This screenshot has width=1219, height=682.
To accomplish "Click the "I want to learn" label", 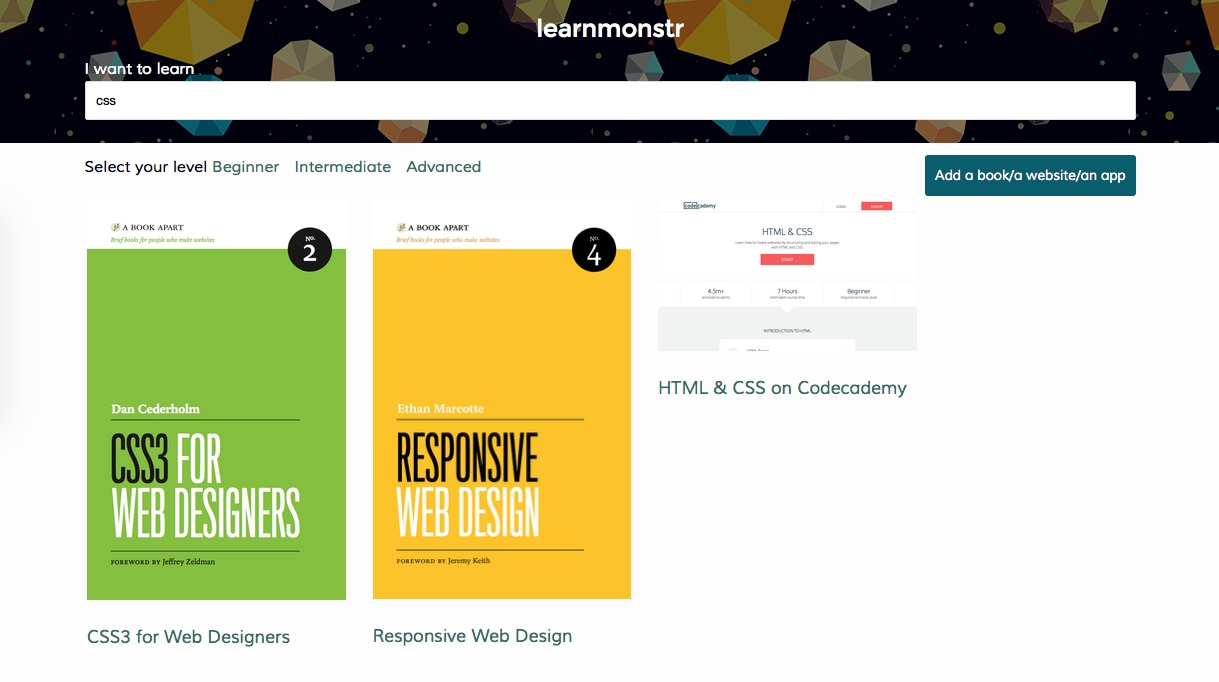I will coord(139,69).
